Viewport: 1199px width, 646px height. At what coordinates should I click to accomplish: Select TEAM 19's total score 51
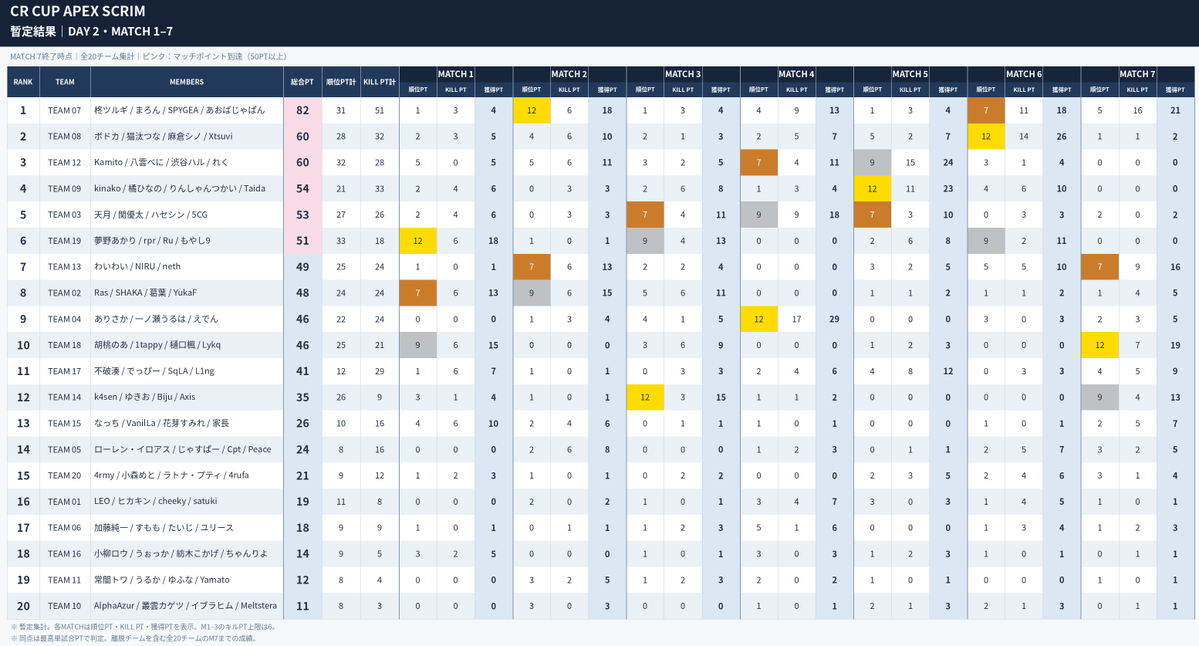303,241
